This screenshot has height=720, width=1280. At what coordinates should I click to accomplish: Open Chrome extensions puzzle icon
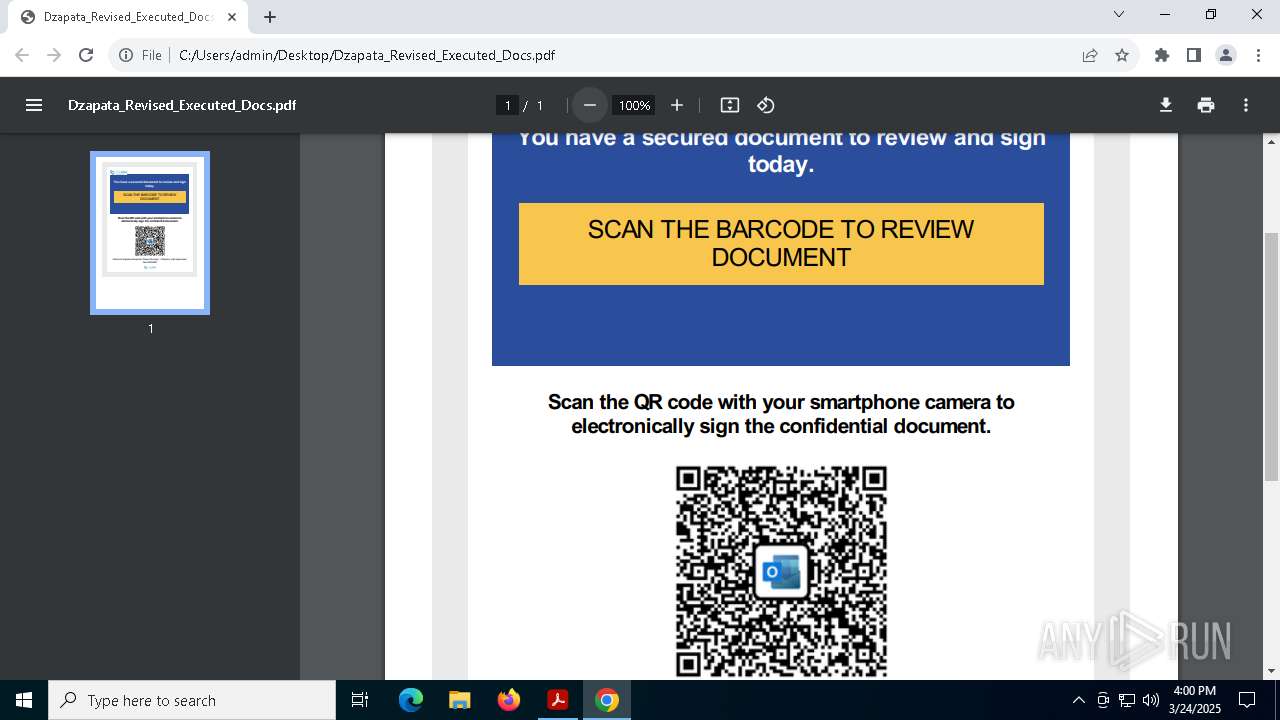(1162, 55)
